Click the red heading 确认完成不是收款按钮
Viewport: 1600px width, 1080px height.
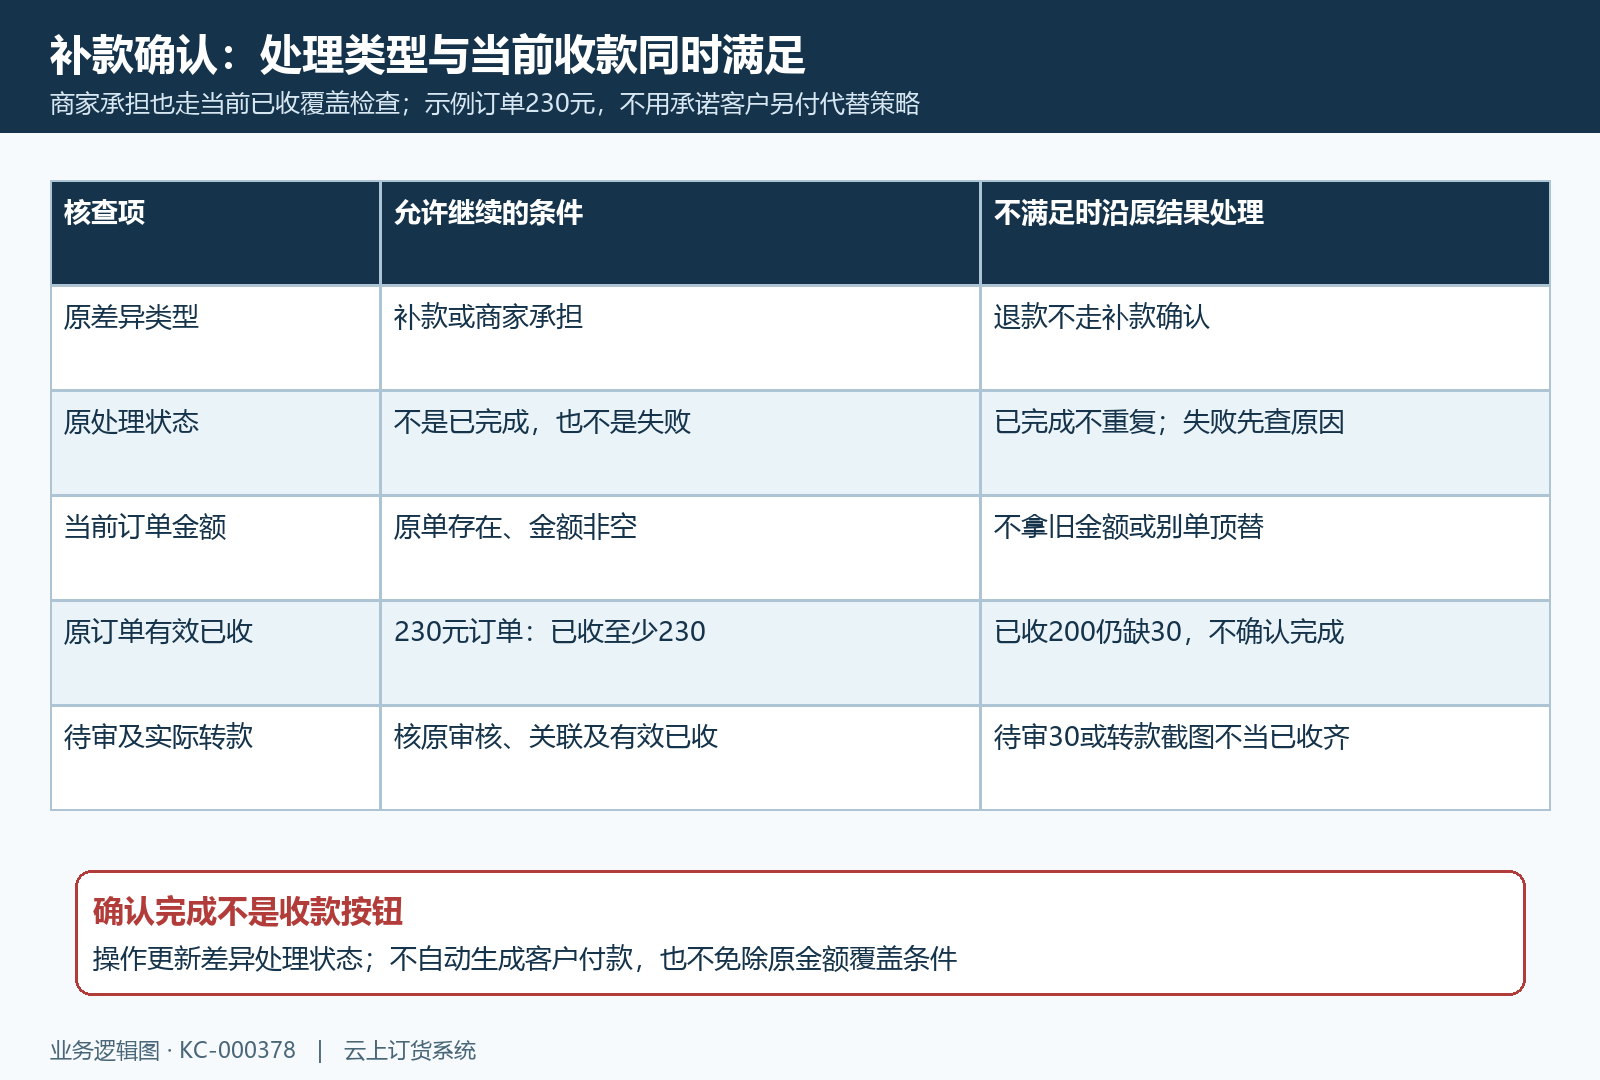(x=248, y=911)
